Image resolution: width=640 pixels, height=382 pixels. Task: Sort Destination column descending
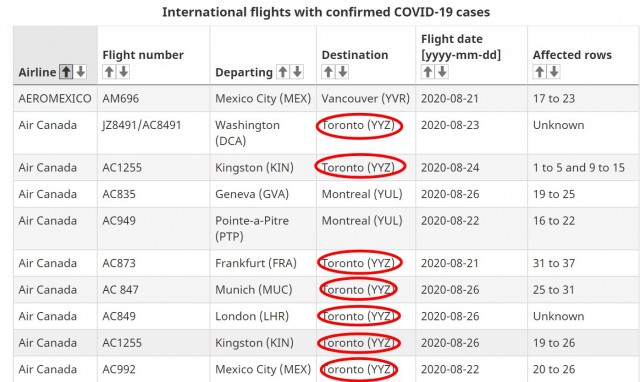[x=342, y=72]
